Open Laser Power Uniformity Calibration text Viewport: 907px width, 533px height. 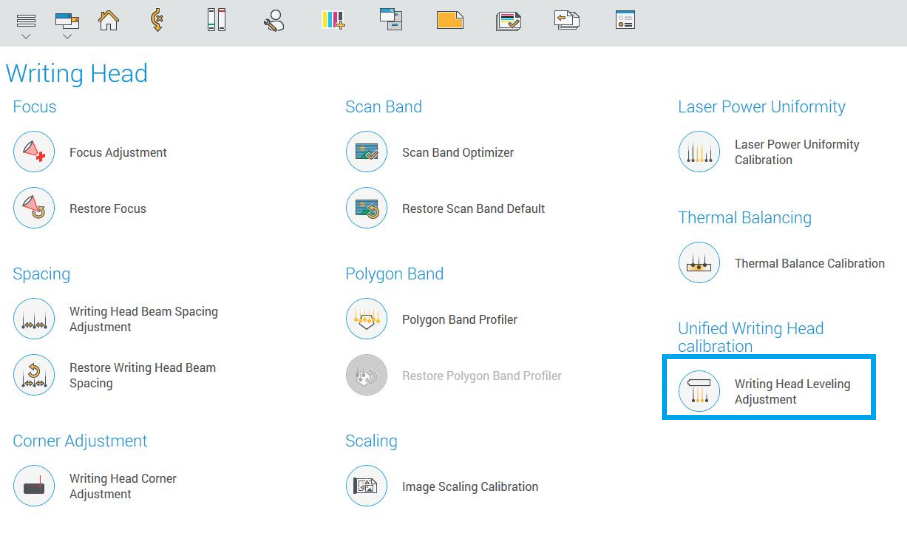pyautogui.click(x=797, y=152)
